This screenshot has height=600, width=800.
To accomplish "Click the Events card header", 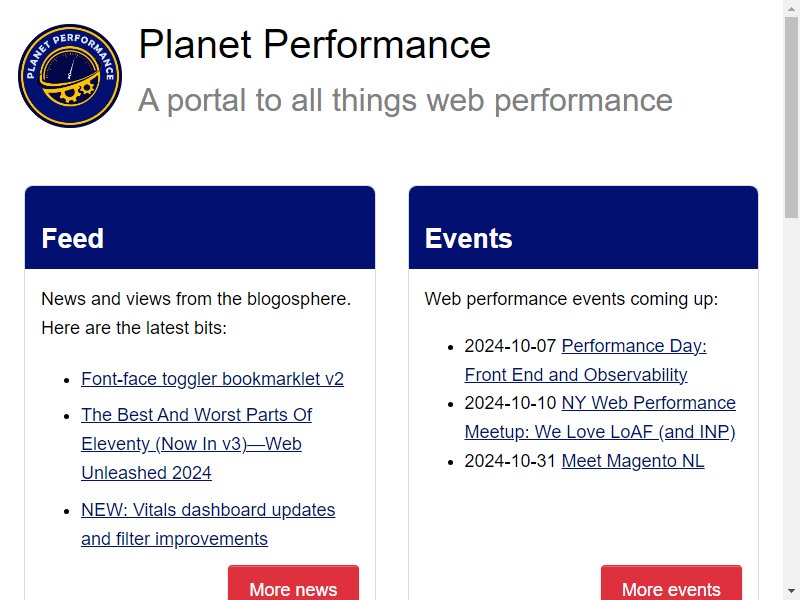I will click(583, 228).
